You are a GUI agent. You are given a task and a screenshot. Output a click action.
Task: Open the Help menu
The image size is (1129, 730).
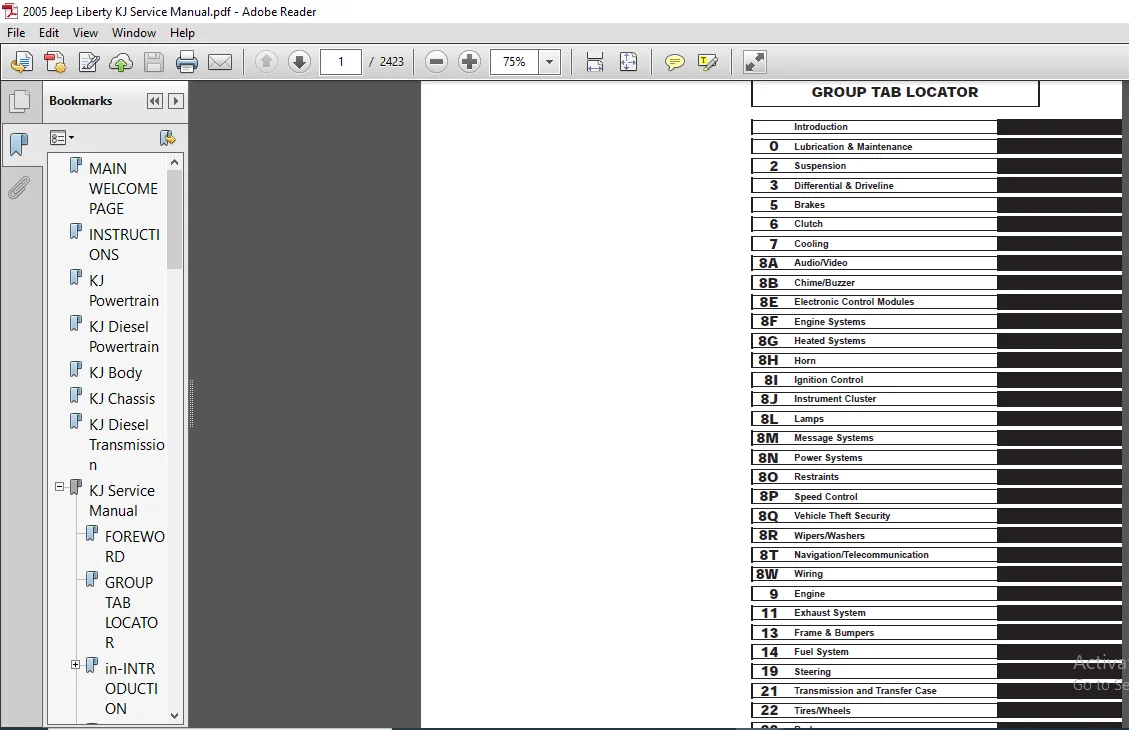182,33
